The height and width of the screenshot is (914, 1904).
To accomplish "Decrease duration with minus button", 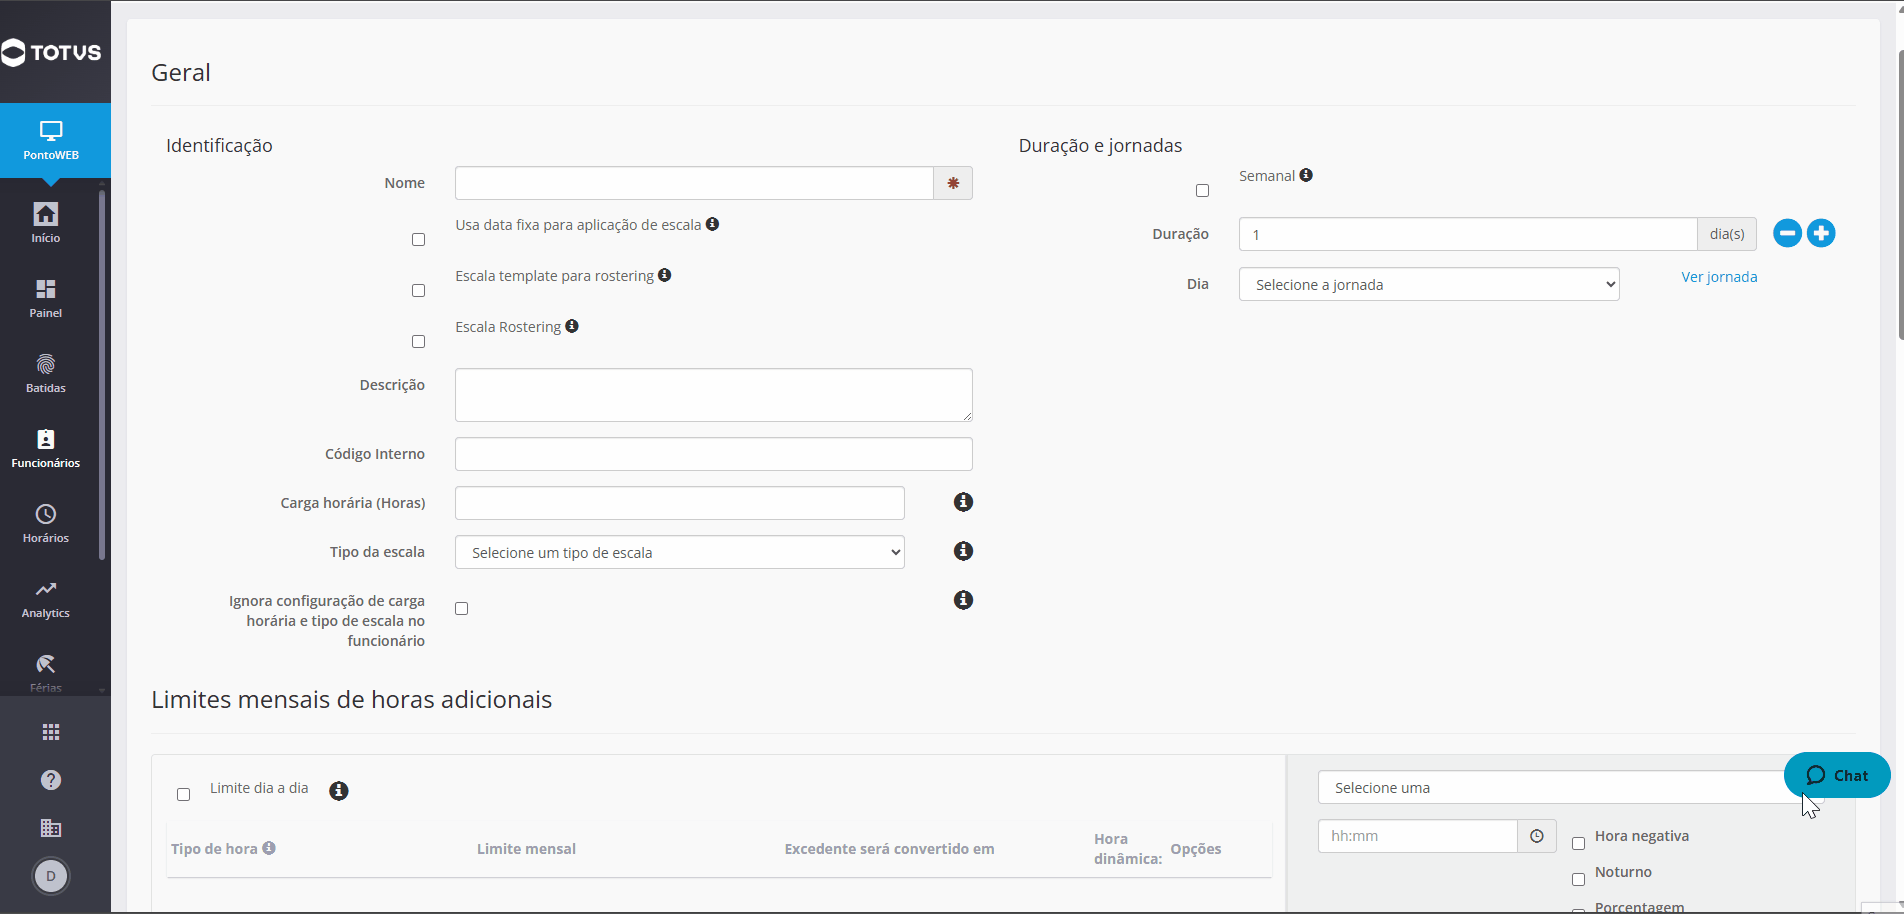I will 1787,233.
